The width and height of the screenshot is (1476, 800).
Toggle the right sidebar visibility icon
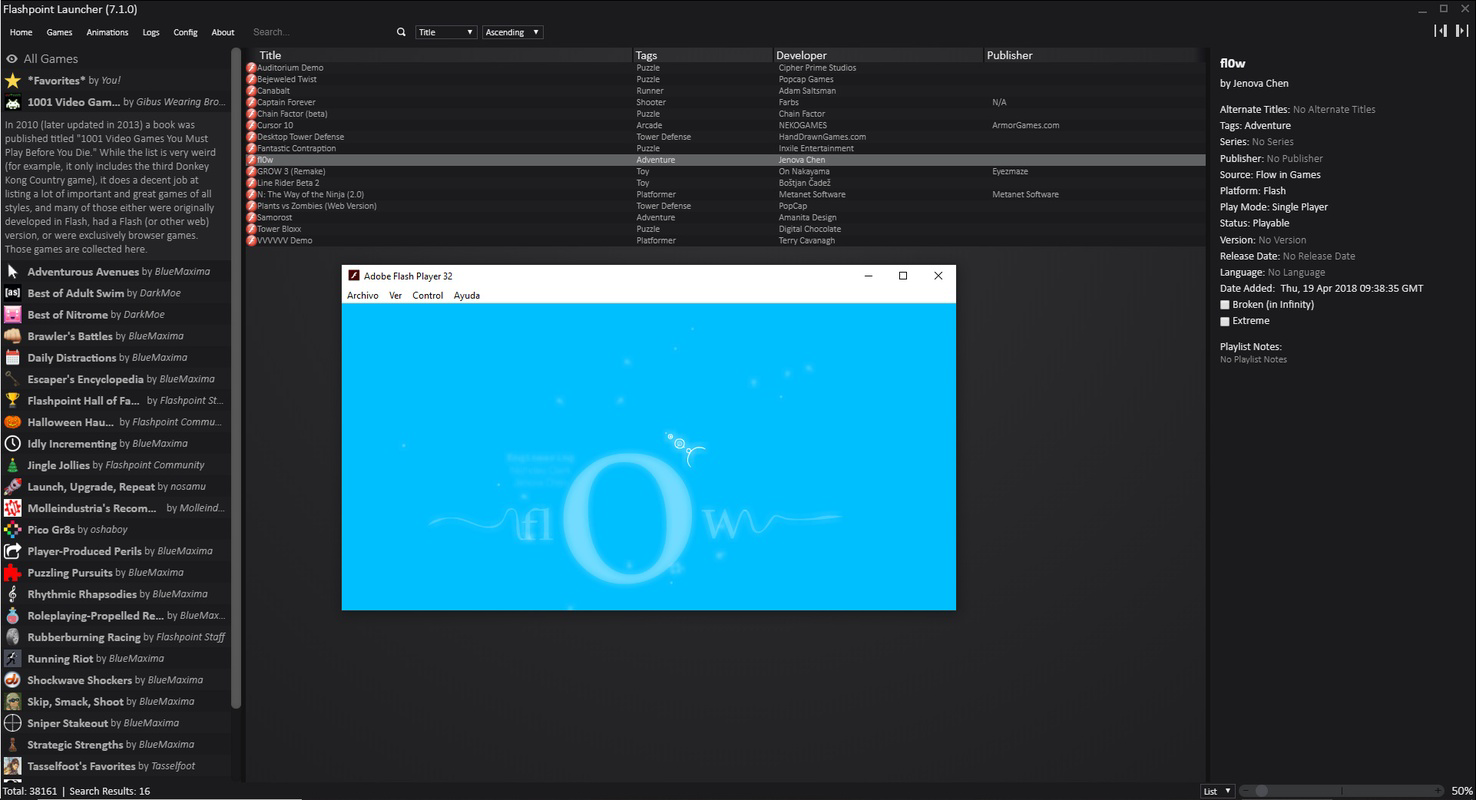click(x=1462, y=31)
